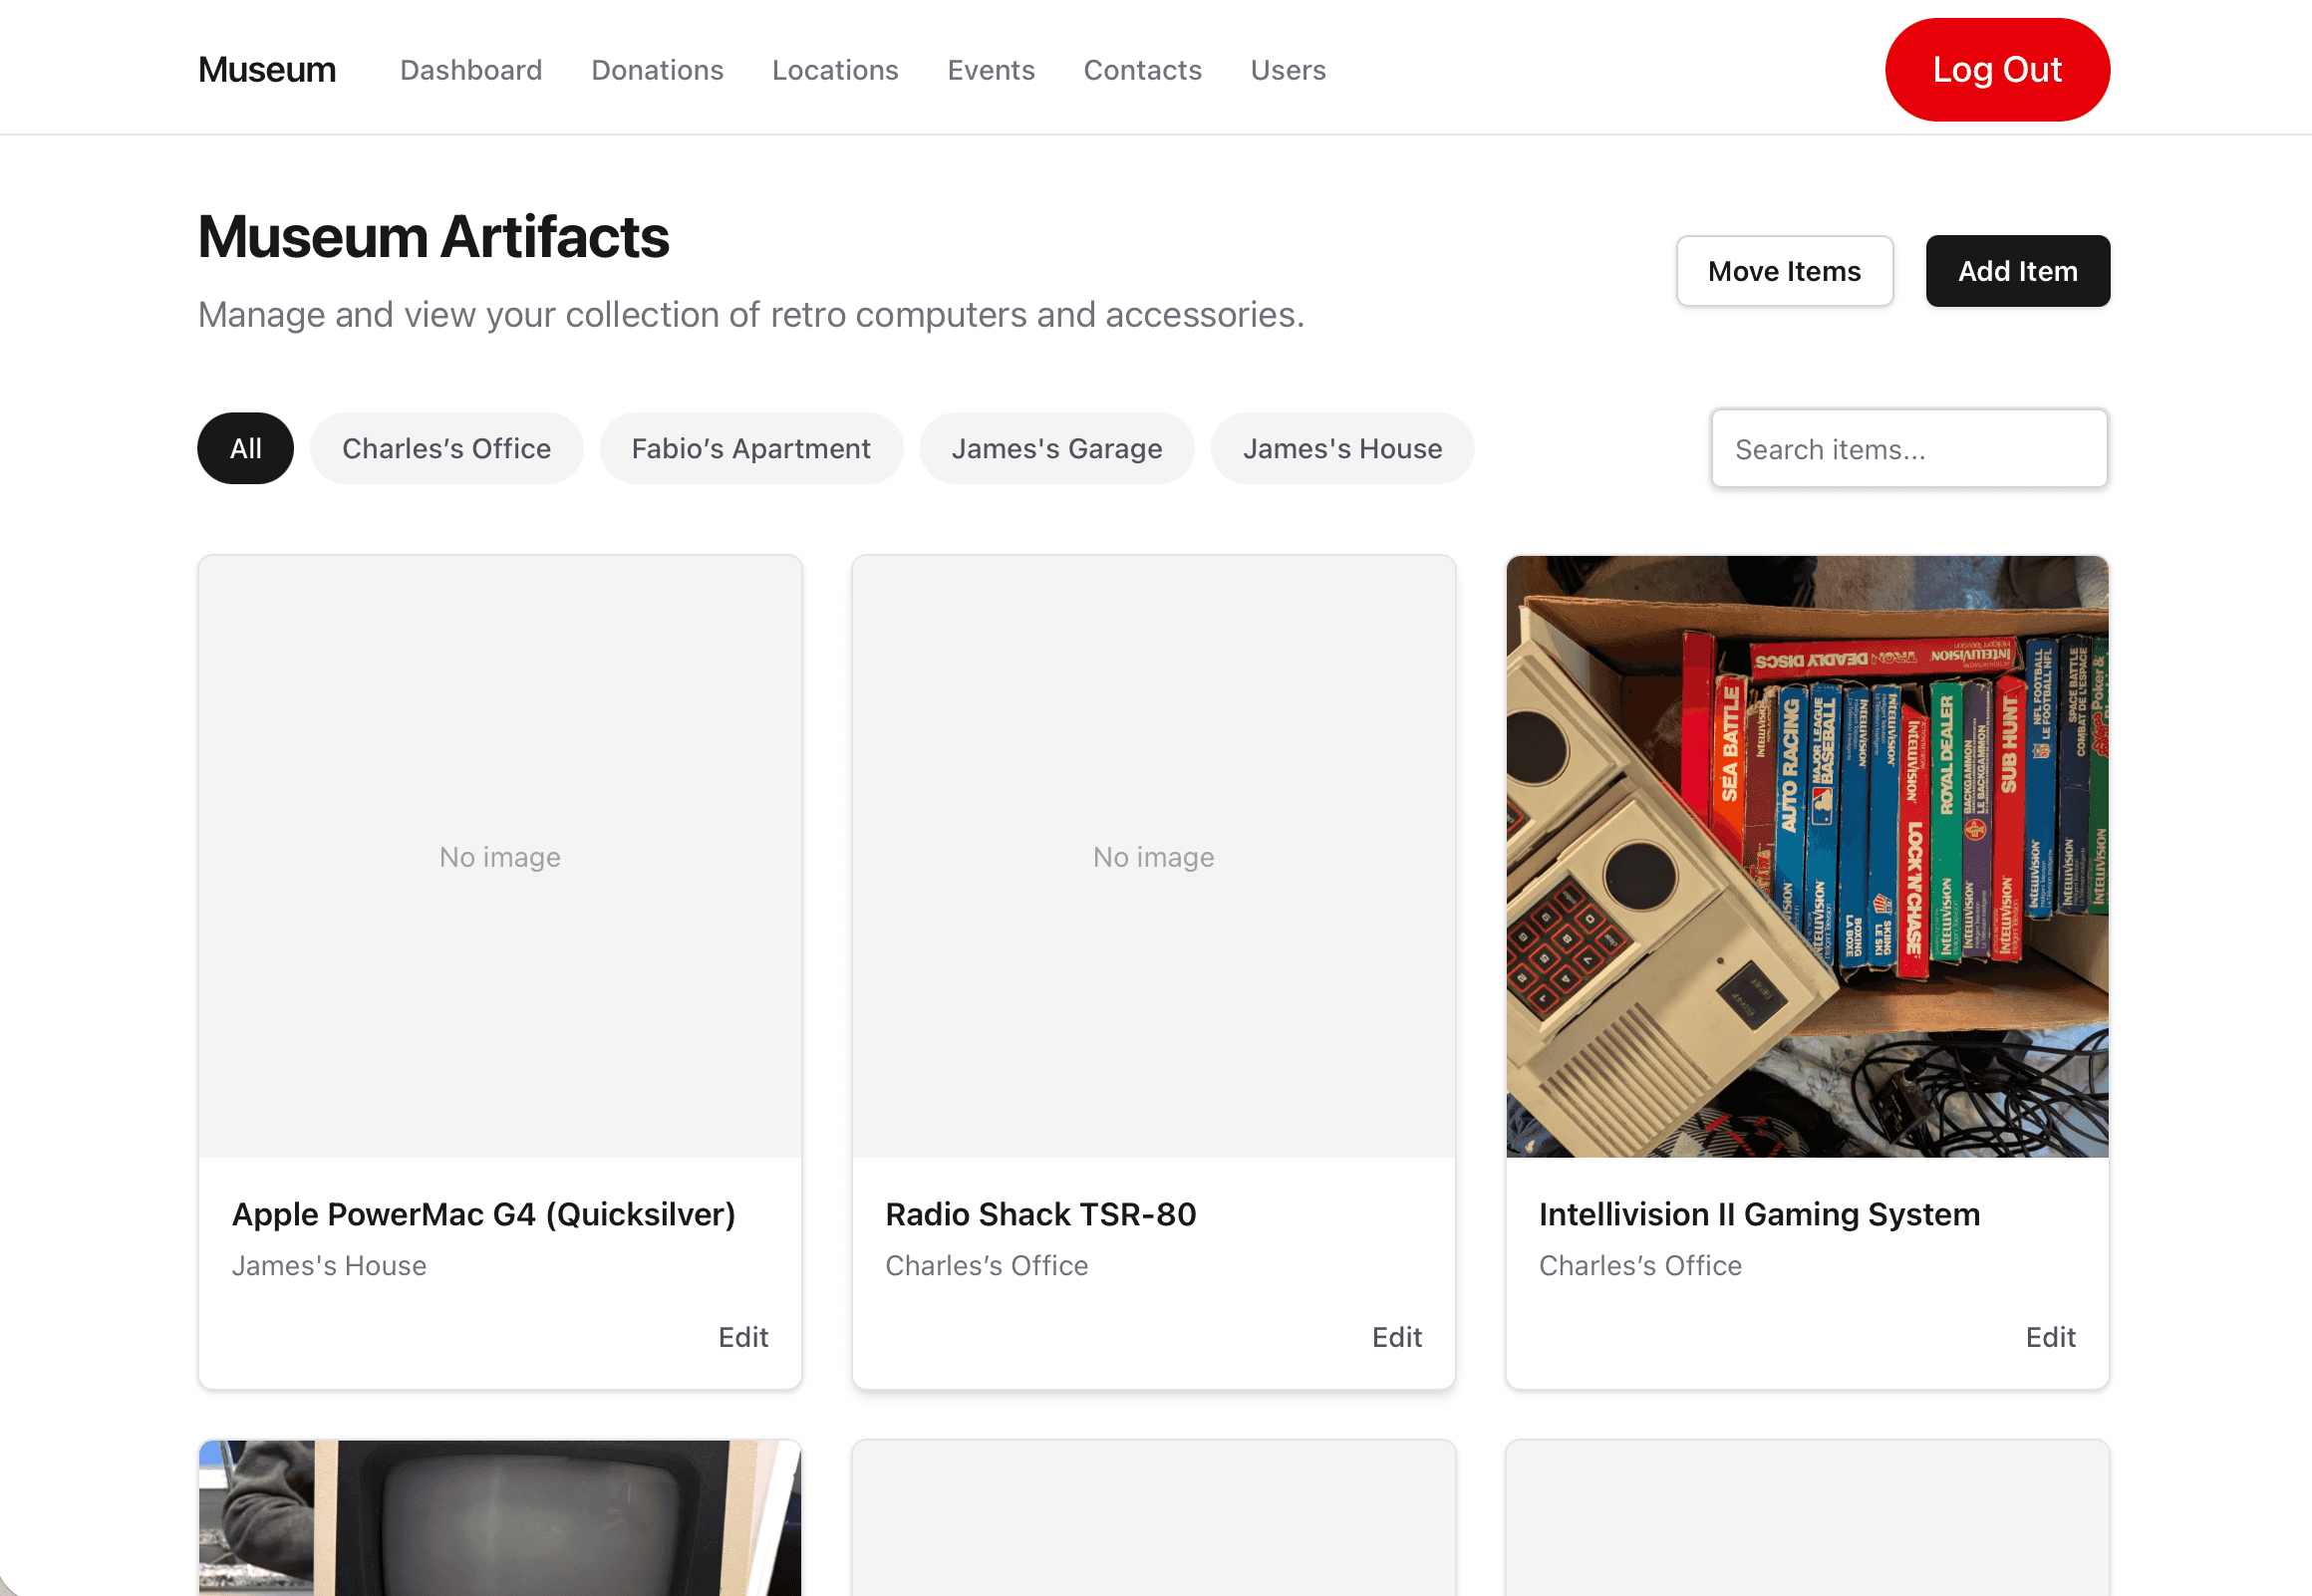Navigate to the Events page
This screenshot has height=1596, width=2312.
coord(990,70)
